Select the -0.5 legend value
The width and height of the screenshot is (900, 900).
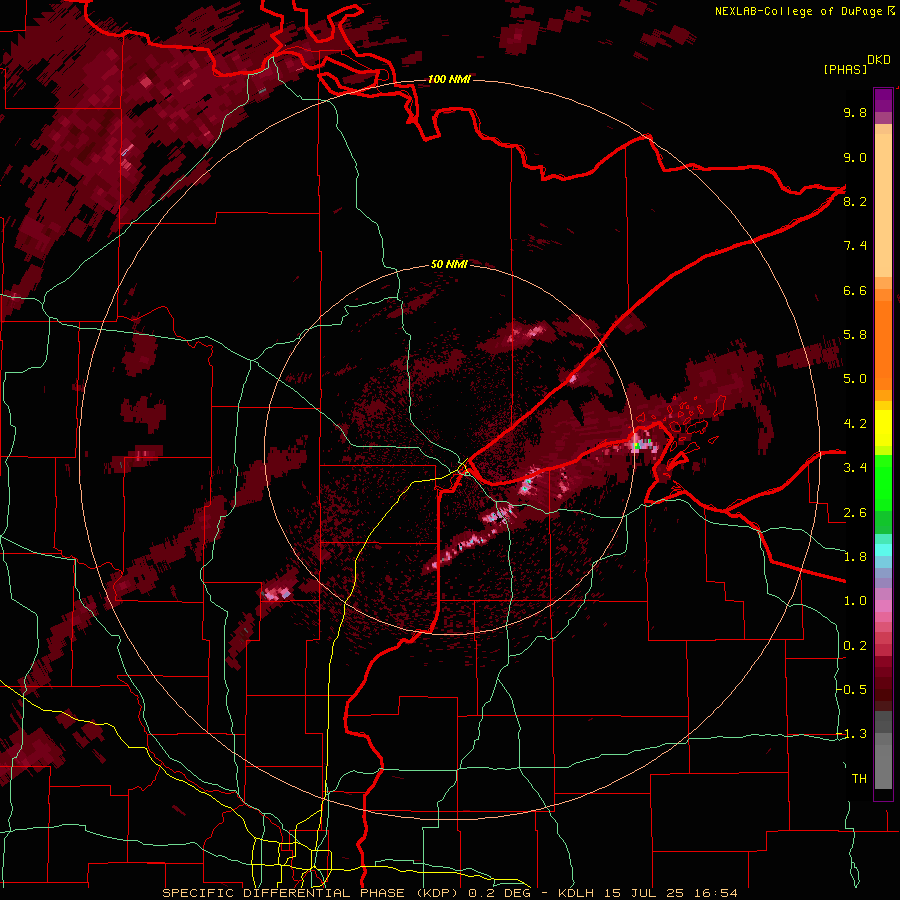coord(852,690)
